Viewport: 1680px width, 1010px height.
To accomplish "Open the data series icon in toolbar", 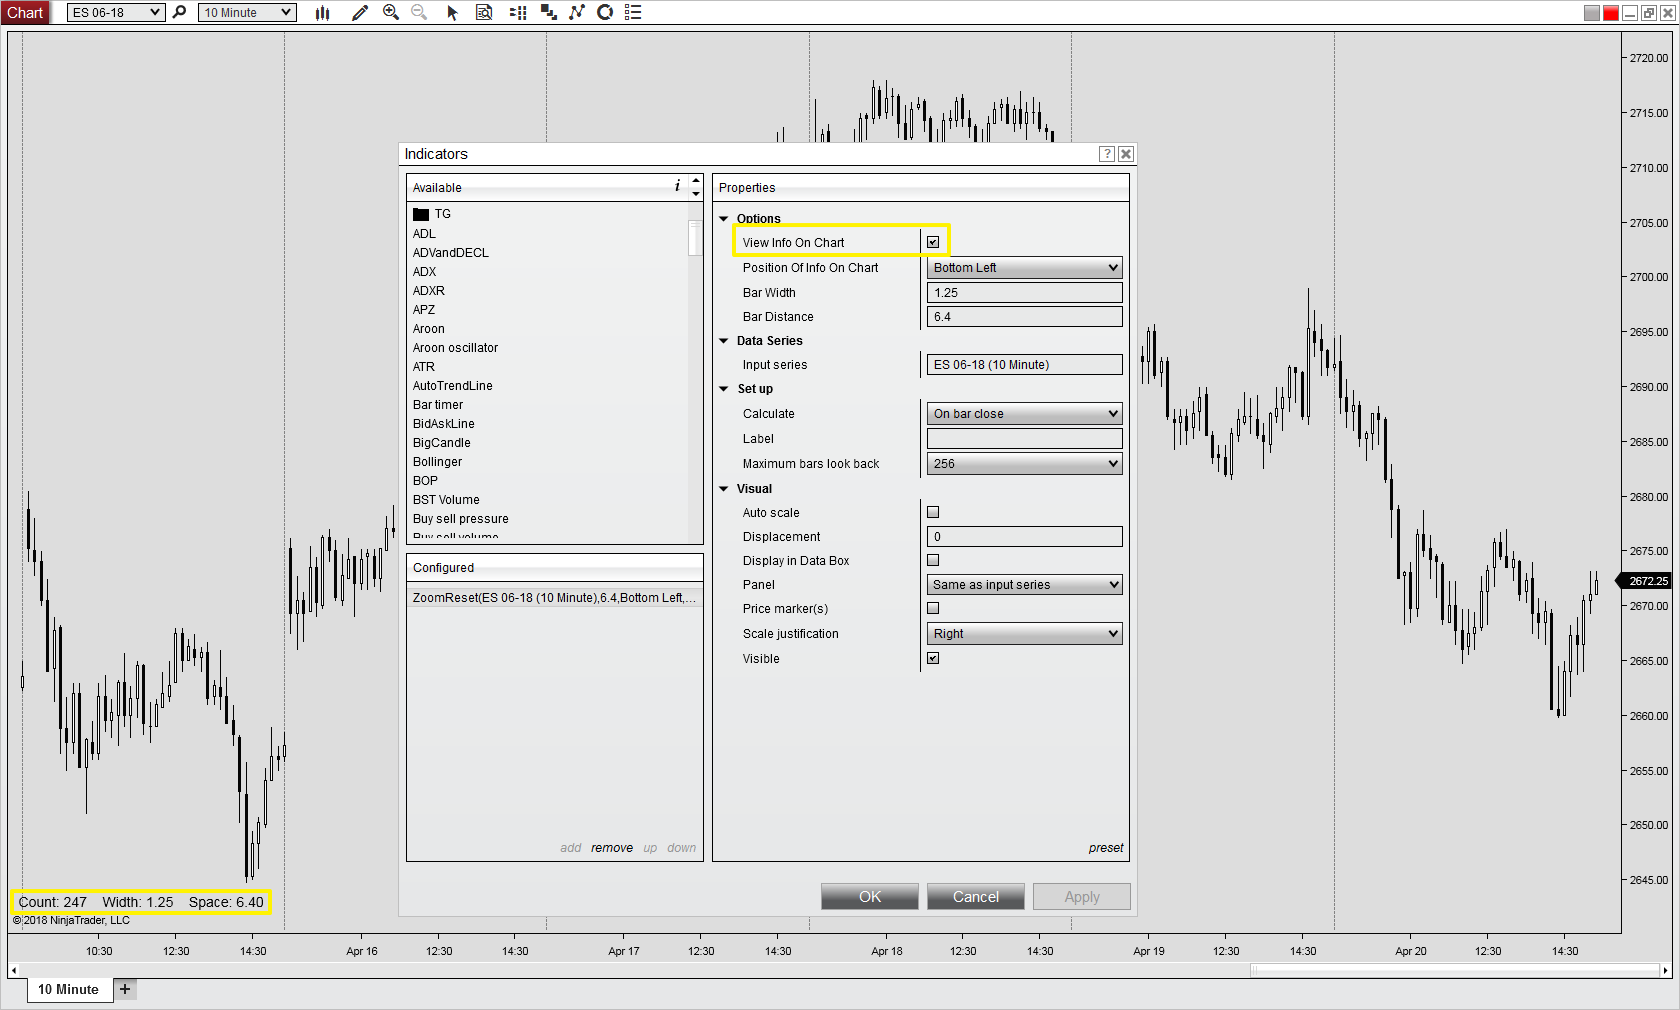I will (518, 13).
